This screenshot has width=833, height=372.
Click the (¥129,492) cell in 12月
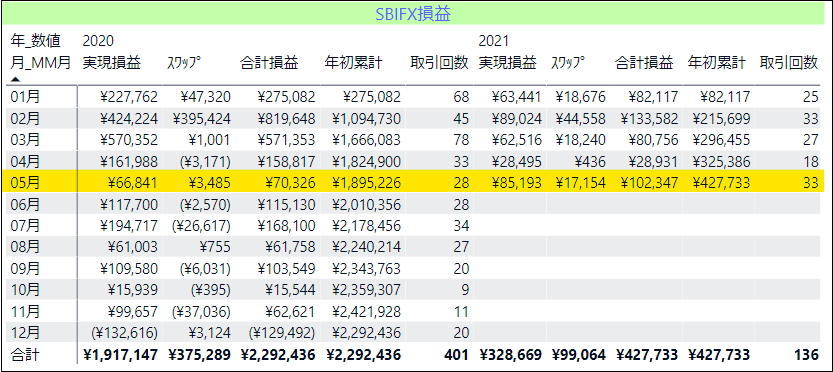pyautogui.click(x=282, y=333)
